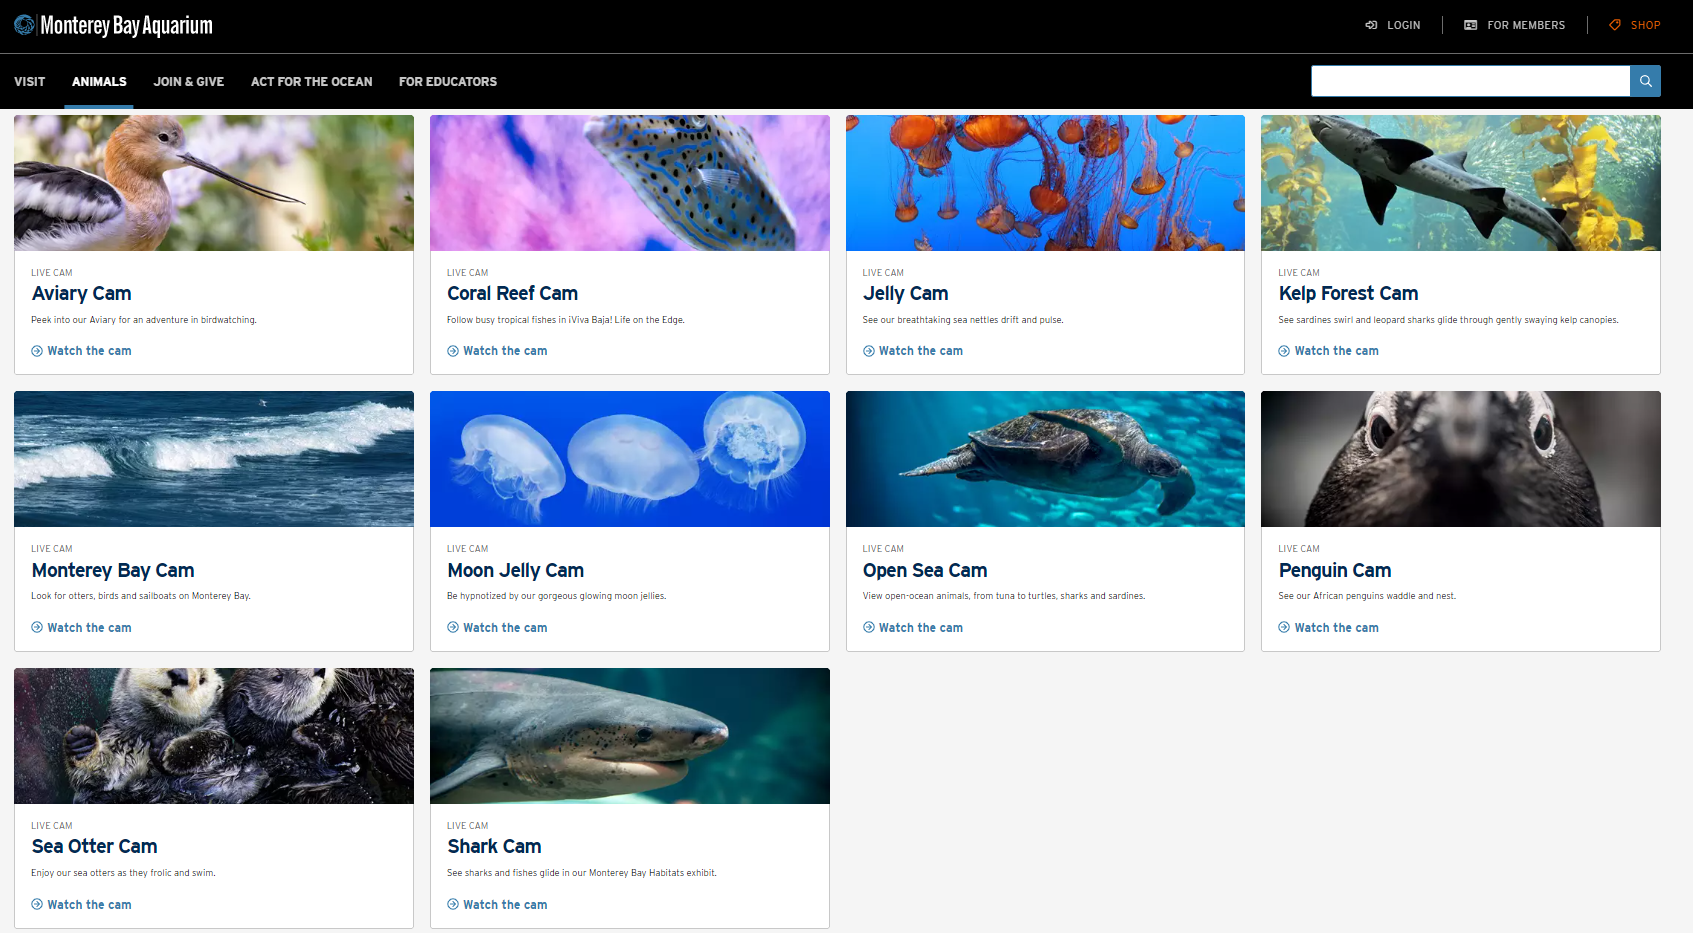Open the VISIT menu
This screenshot has height=933, width=1693.
[29, 81]
